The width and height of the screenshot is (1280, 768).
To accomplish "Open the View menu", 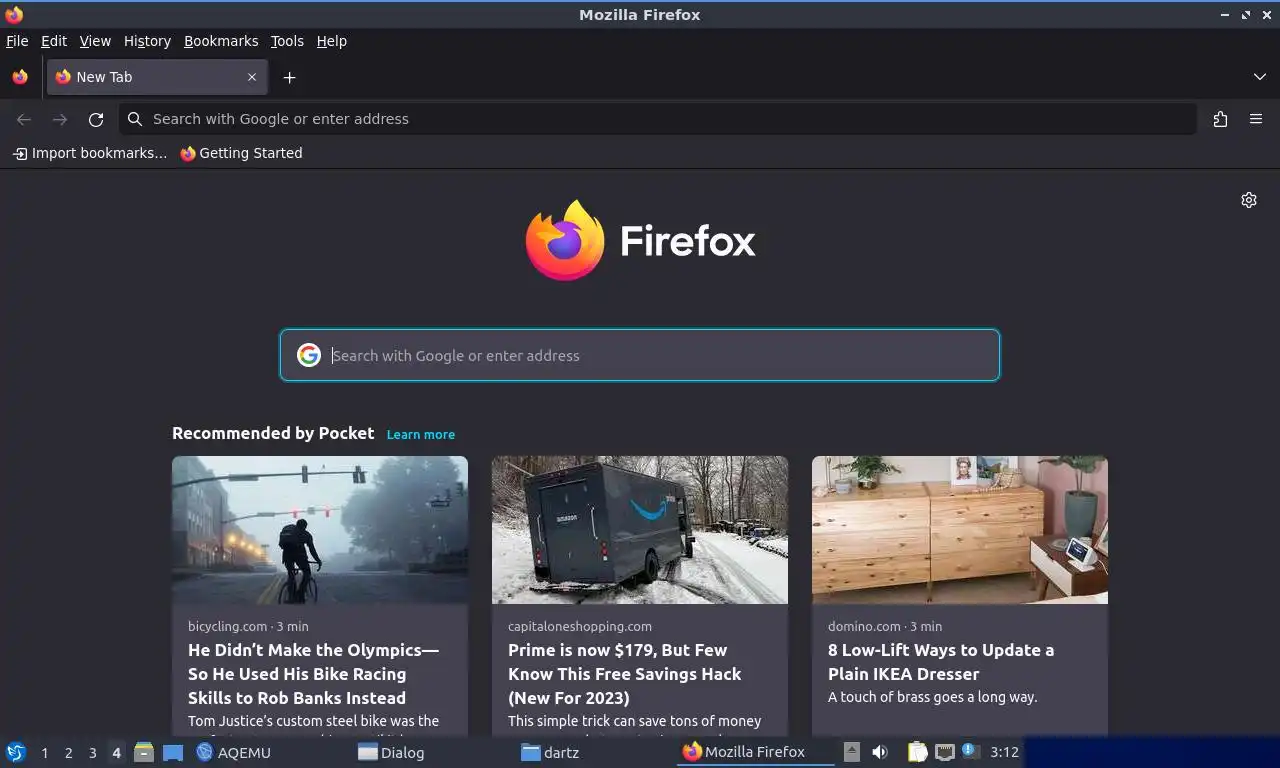I will click(x=95, y=41).
